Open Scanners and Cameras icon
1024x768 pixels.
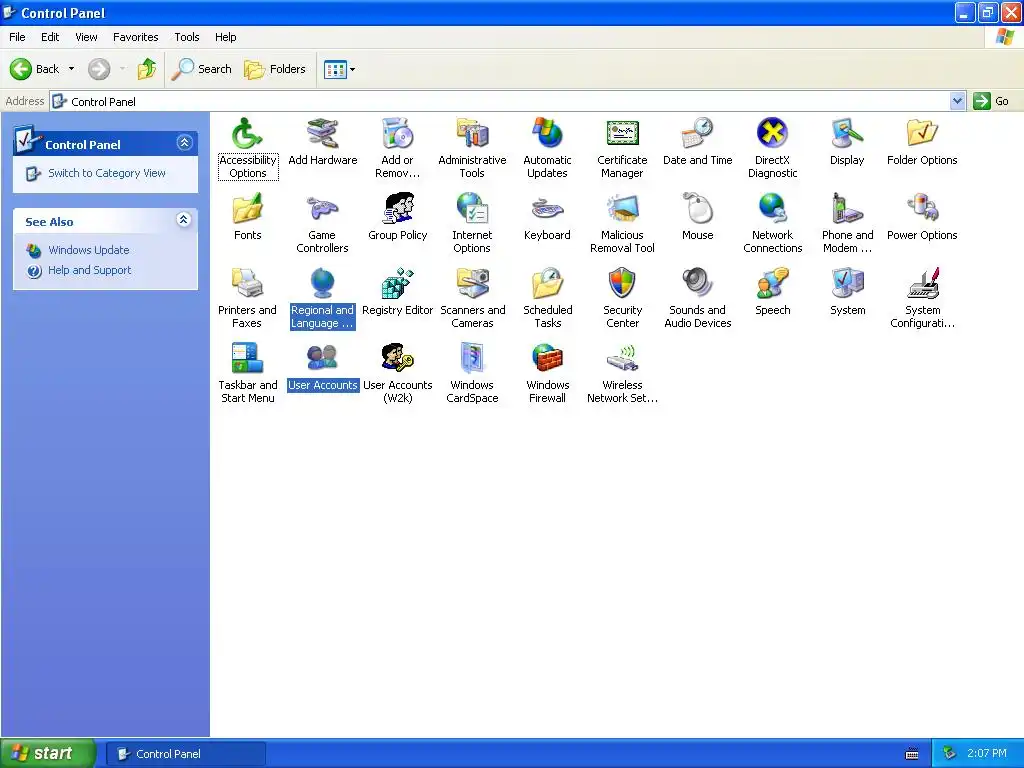click(472, 284)
